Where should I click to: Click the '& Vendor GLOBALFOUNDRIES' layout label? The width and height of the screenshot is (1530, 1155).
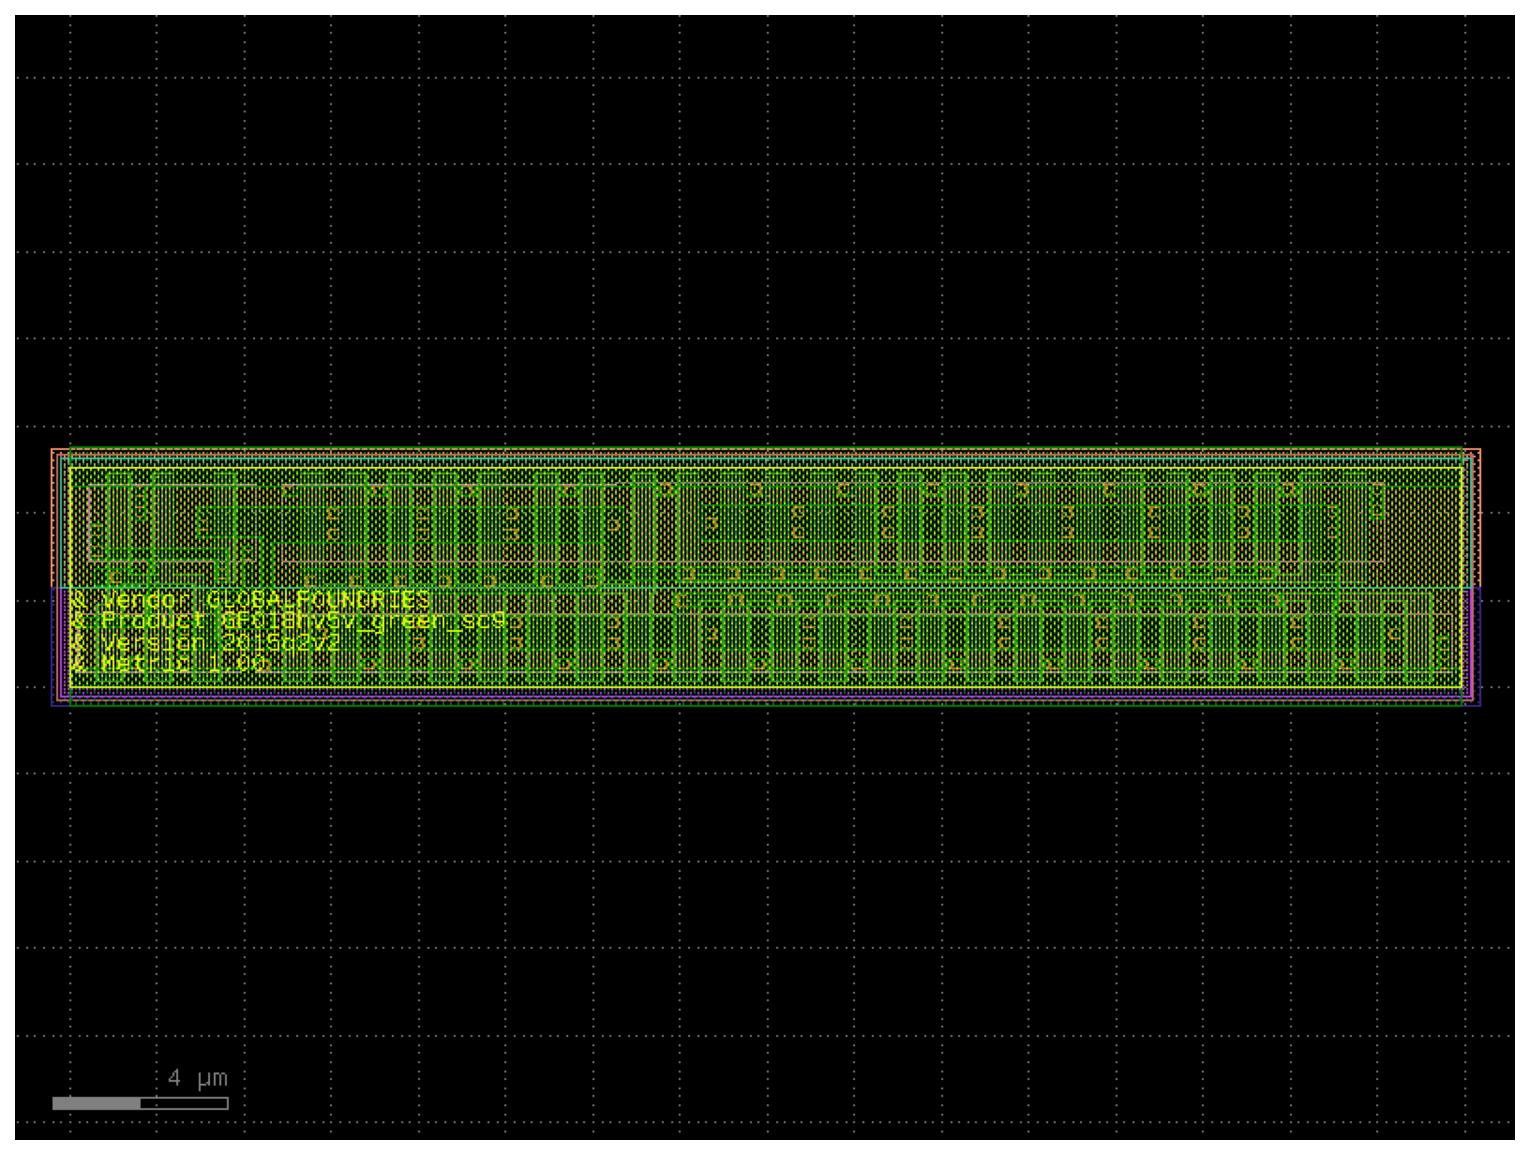pos(250,599)
